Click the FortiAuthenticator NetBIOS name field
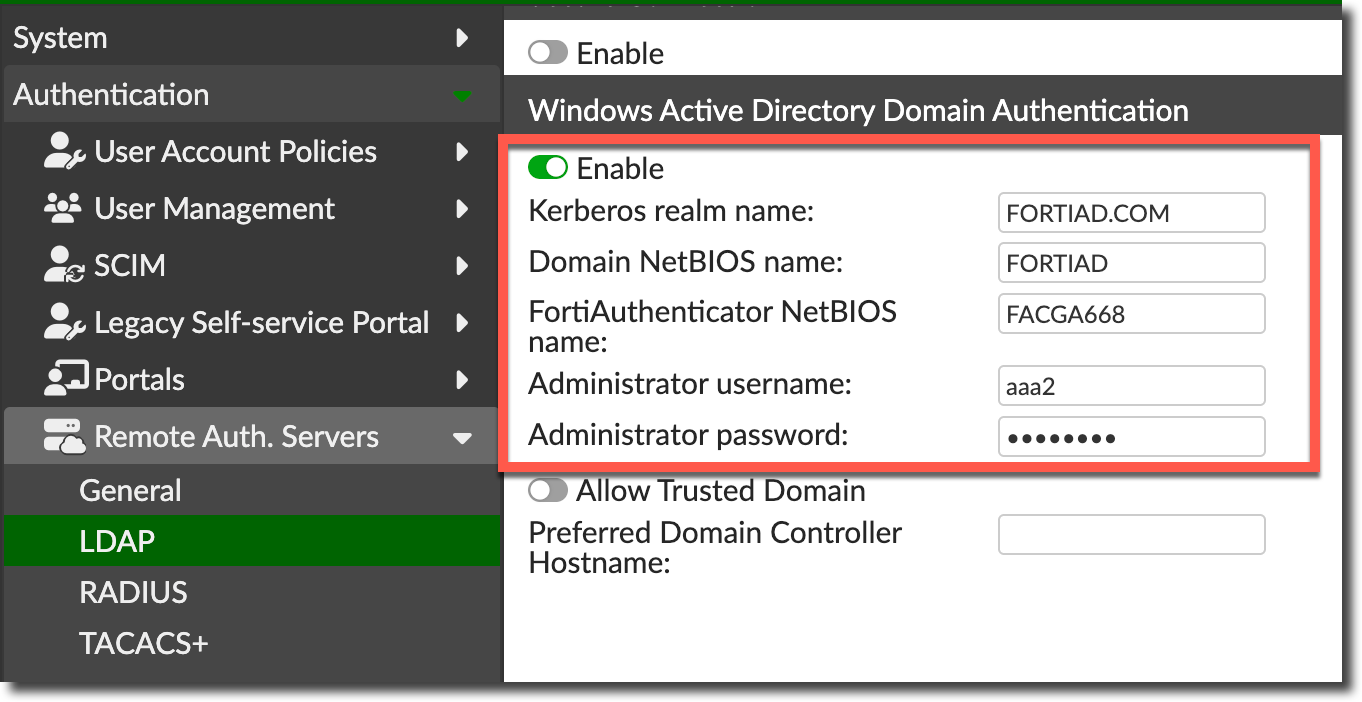The height and width of the screenshot is (702, 1362). pos(1132,314)
